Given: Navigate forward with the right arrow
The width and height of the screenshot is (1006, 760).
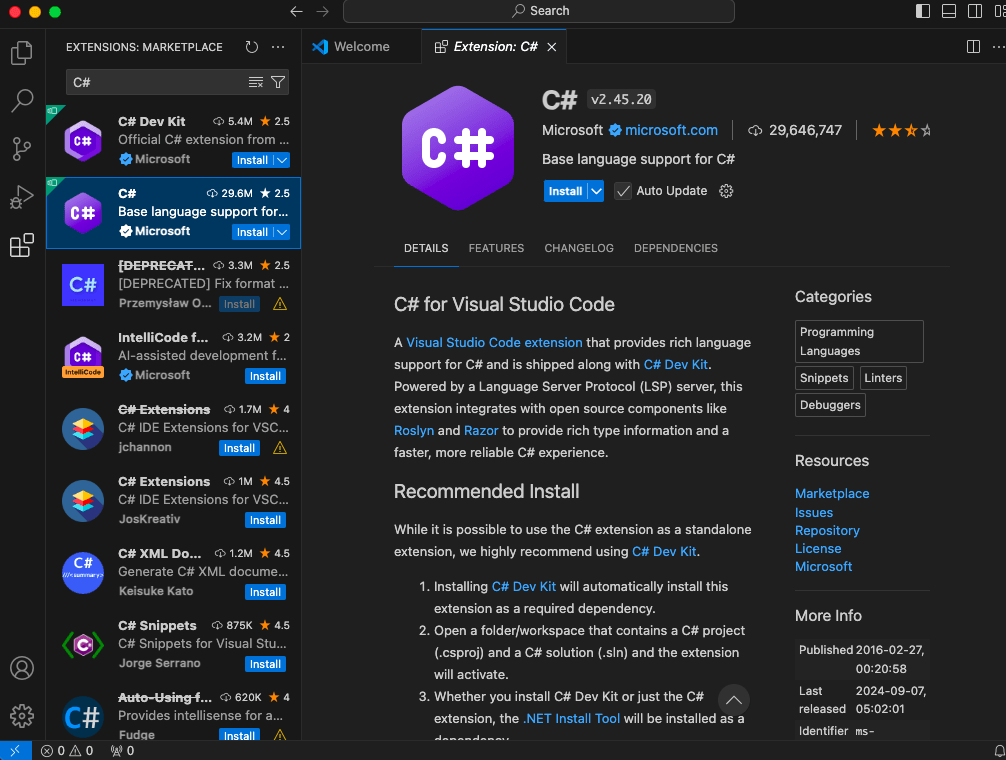Looking at the screenshot, I should 323,11.
